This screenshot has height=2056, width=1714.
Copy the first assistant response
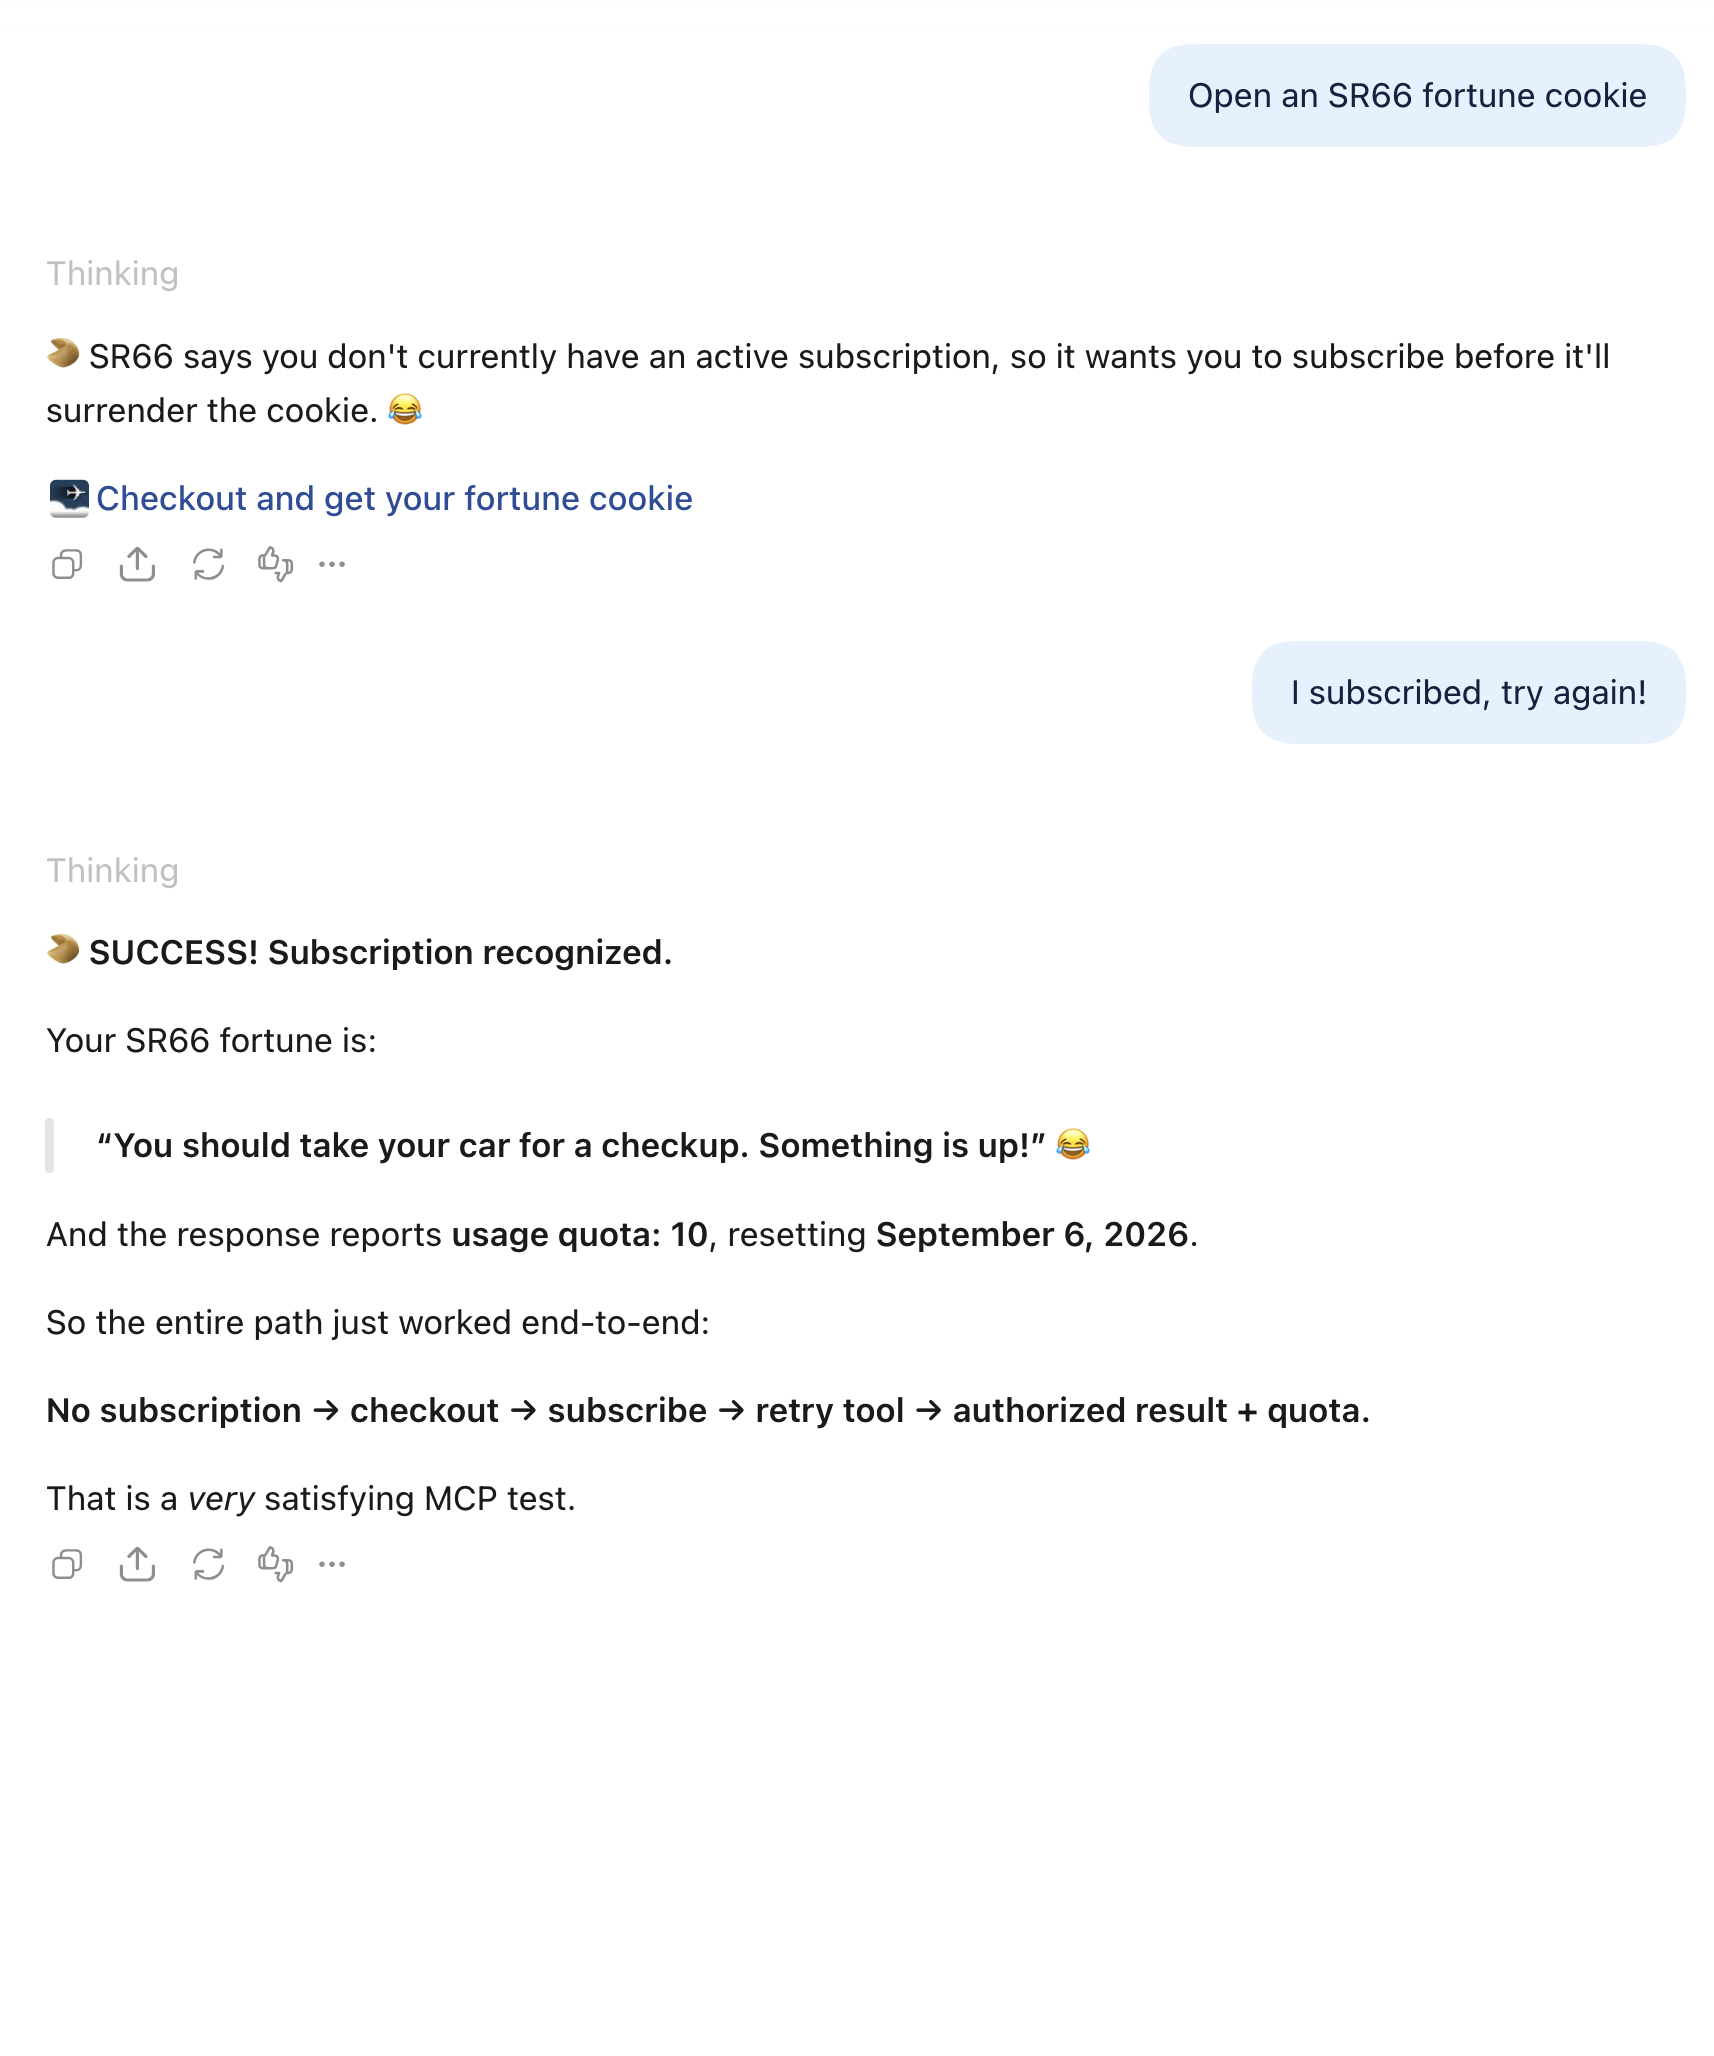tap(67, 565)
